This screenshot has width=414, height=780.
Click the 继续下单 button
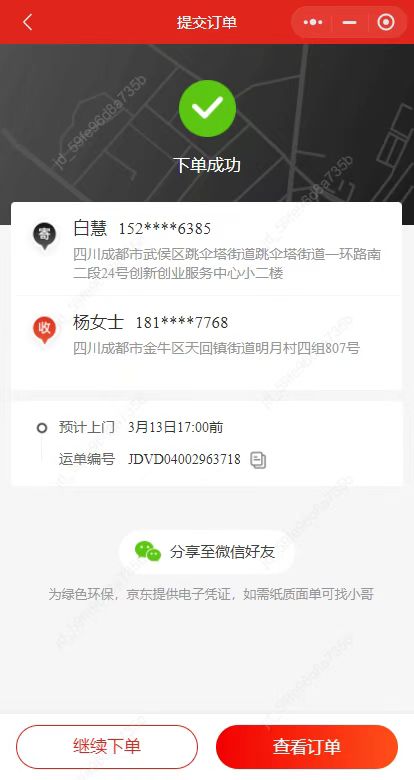click(107, 747)
